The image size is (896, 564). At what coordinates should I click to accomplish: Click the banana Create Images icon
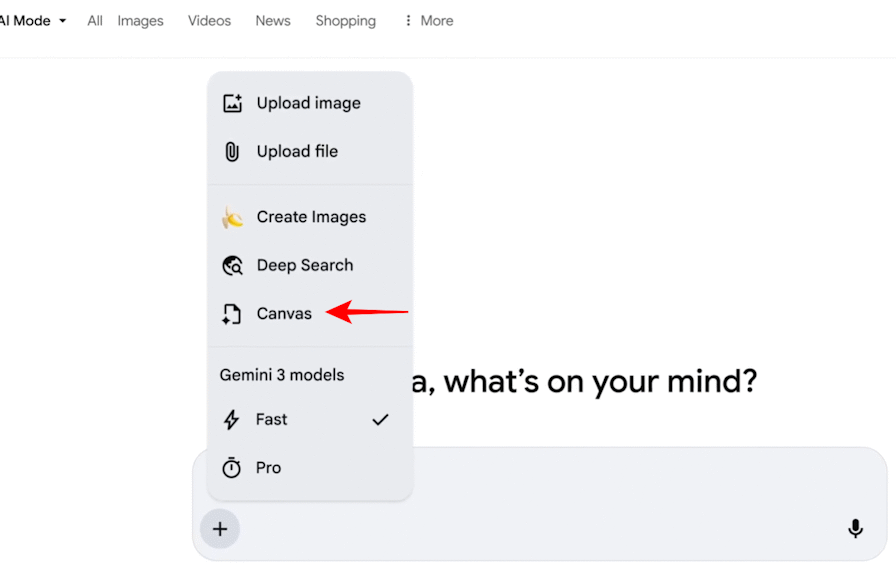(x=232, y=217)
